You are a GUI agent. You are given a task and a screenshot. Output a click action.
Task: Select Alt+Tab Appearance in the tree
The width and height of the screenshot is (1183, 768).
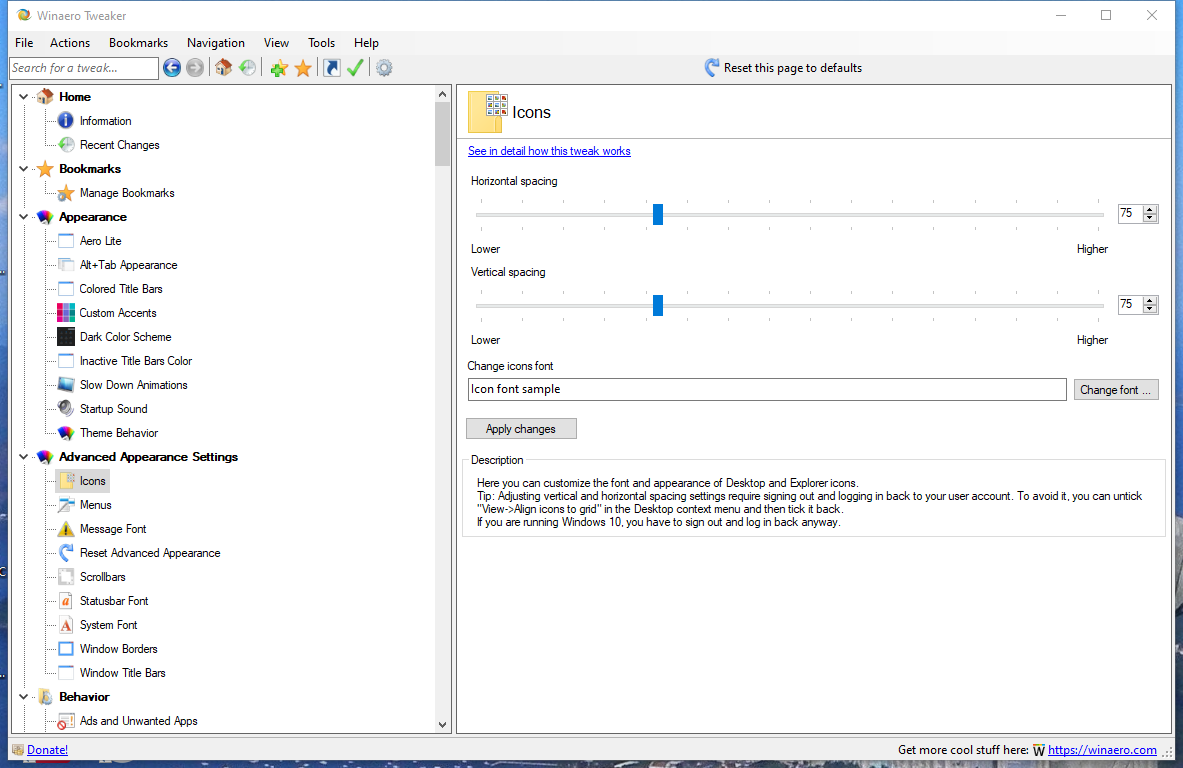[128, 265]
